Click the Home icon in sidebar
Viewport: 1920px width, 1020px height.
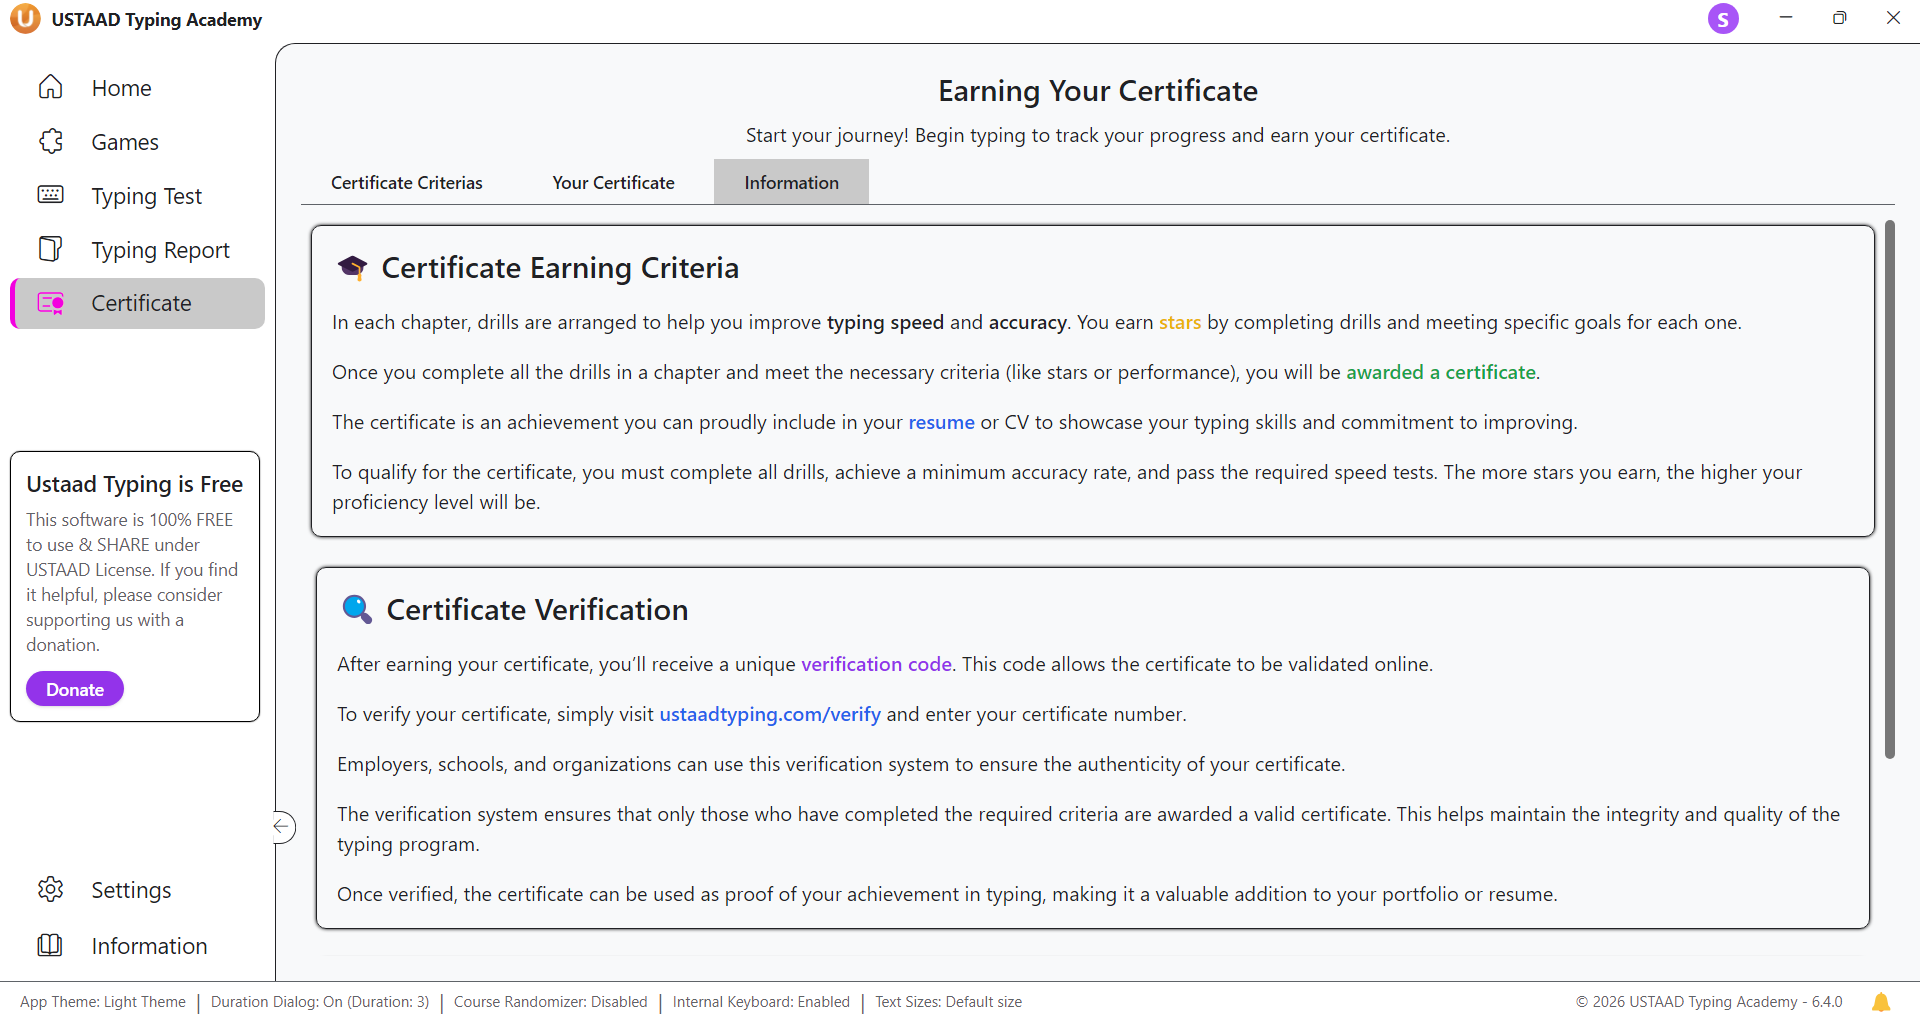click(50, 88)
